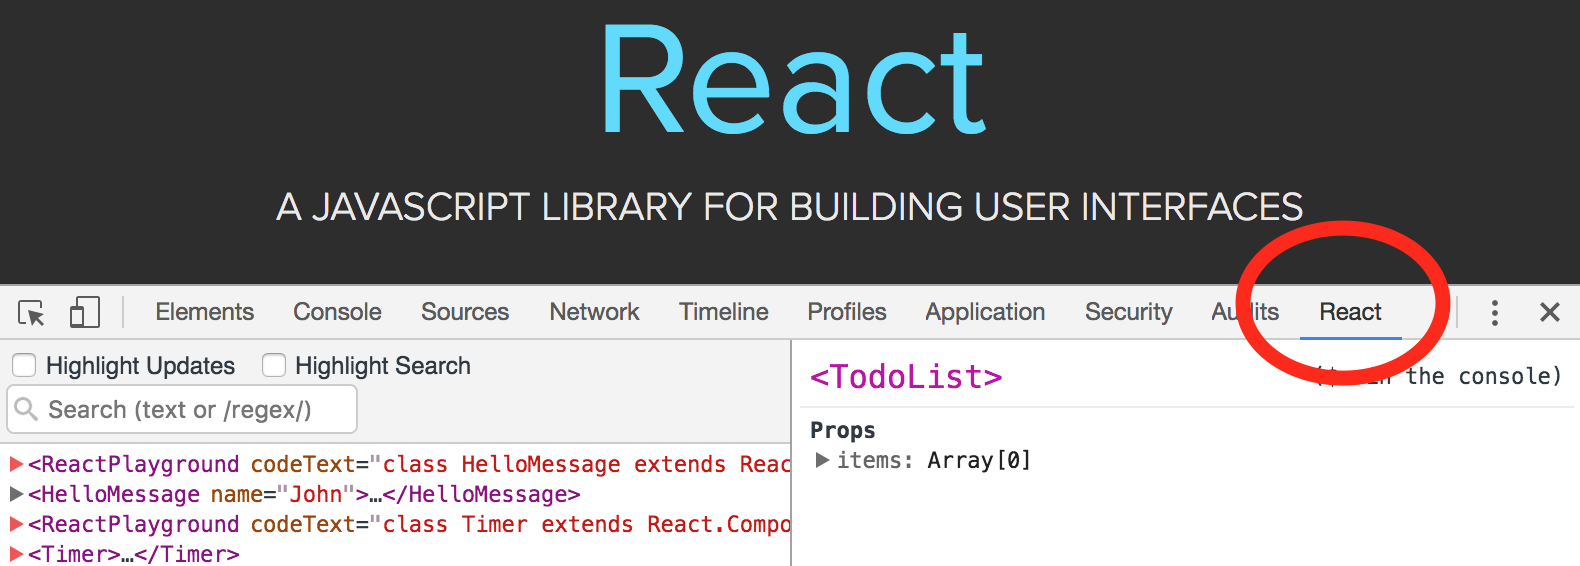Expand the Timer component arrow
1580x566 pixels.
pos(16,553)
